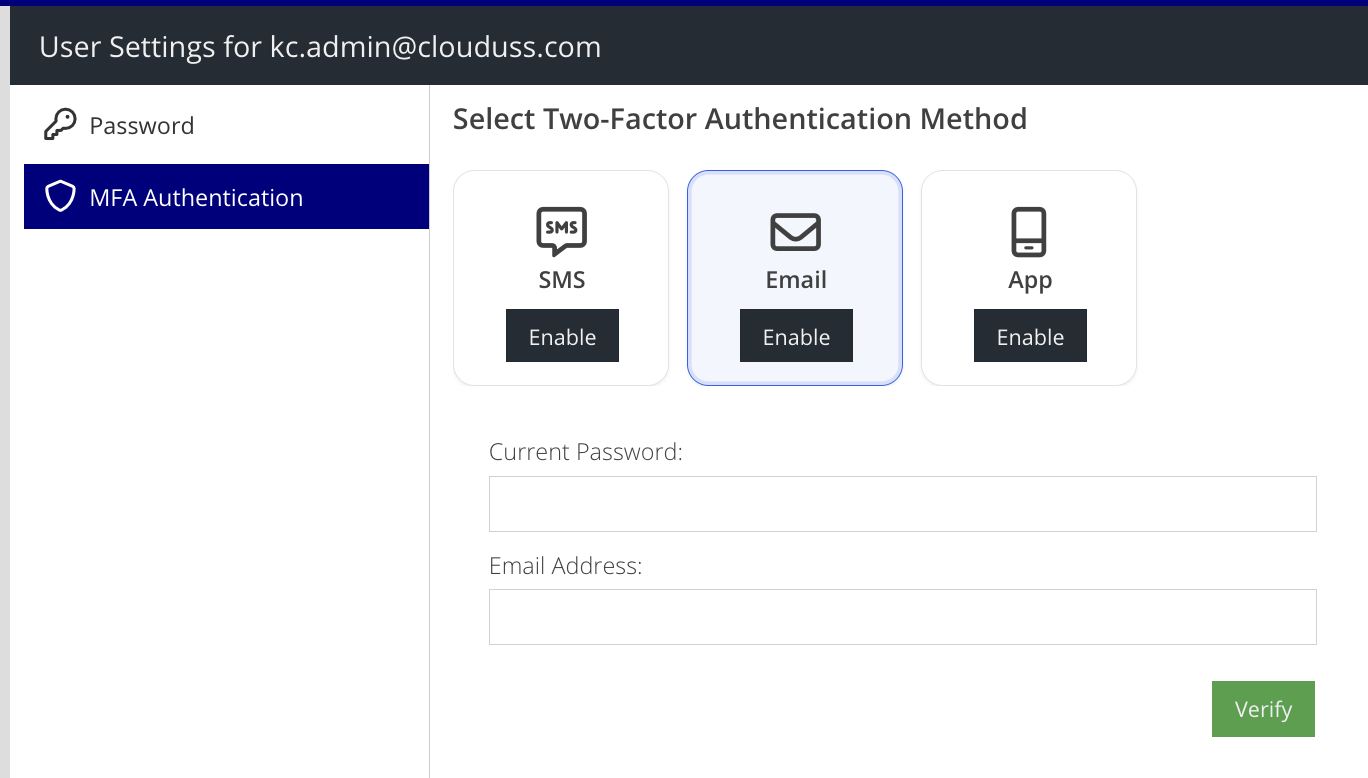Enable SMS two-factor authentication
Image resolution: width=1368 pixels, height=778 pixels.
[562, 337]
